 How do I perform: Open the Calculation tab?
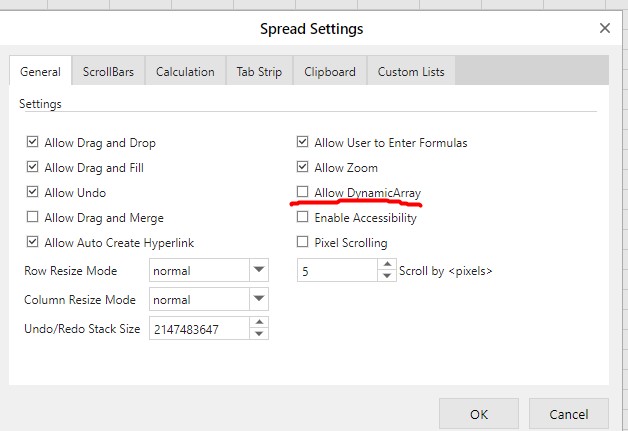(x=185, y=72)
